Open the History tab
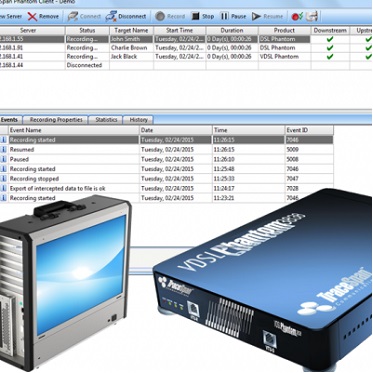This screenshot has height=373, width=373. (138, 120)
